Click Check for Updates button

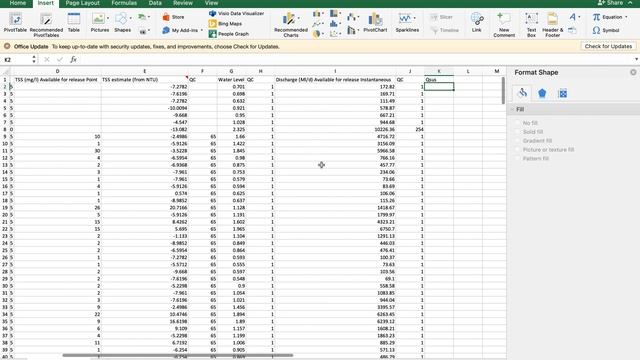tap(608, 46)
